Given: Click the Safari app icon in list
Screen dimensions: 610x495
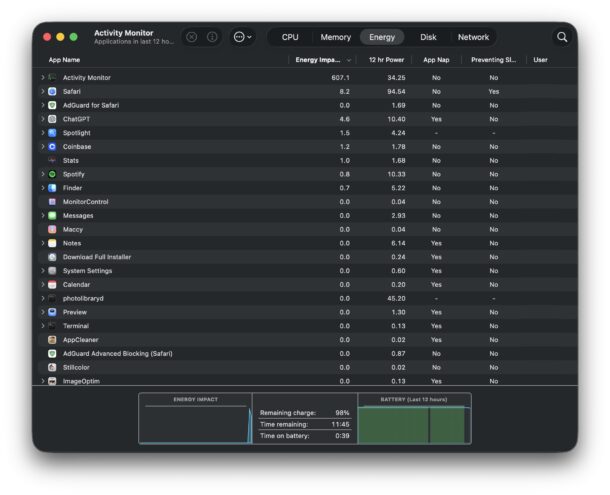Looking at the screenshot, I should [x=52, y=91].
